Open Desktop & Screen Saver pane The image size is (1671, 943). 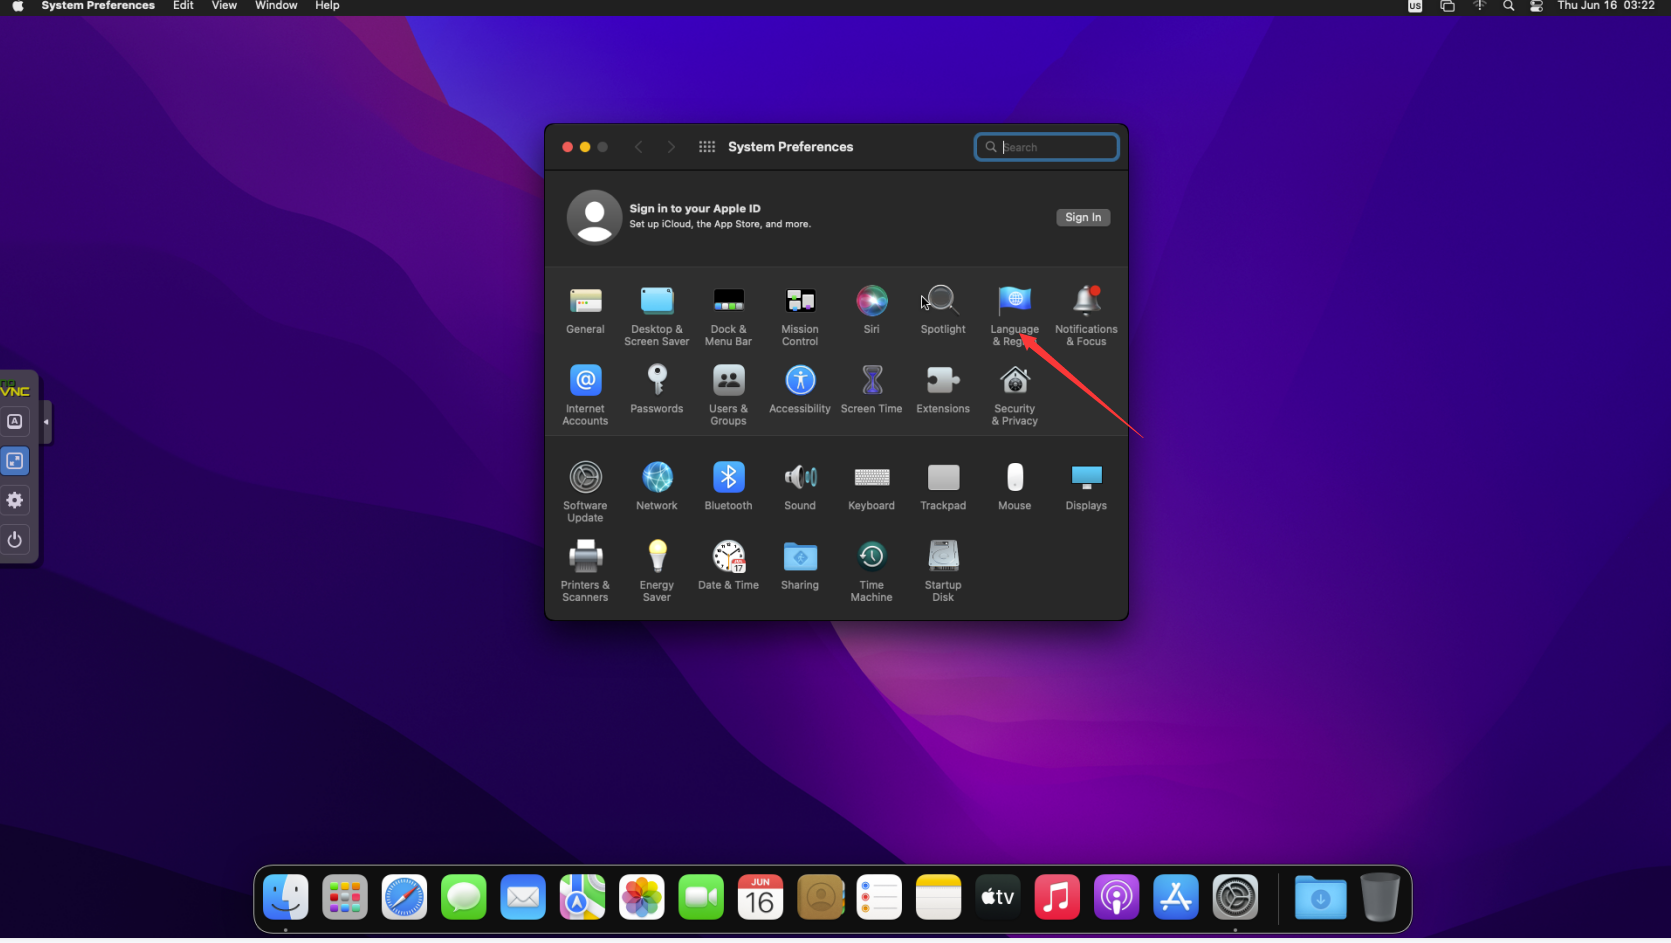click(x=657, y=315)
